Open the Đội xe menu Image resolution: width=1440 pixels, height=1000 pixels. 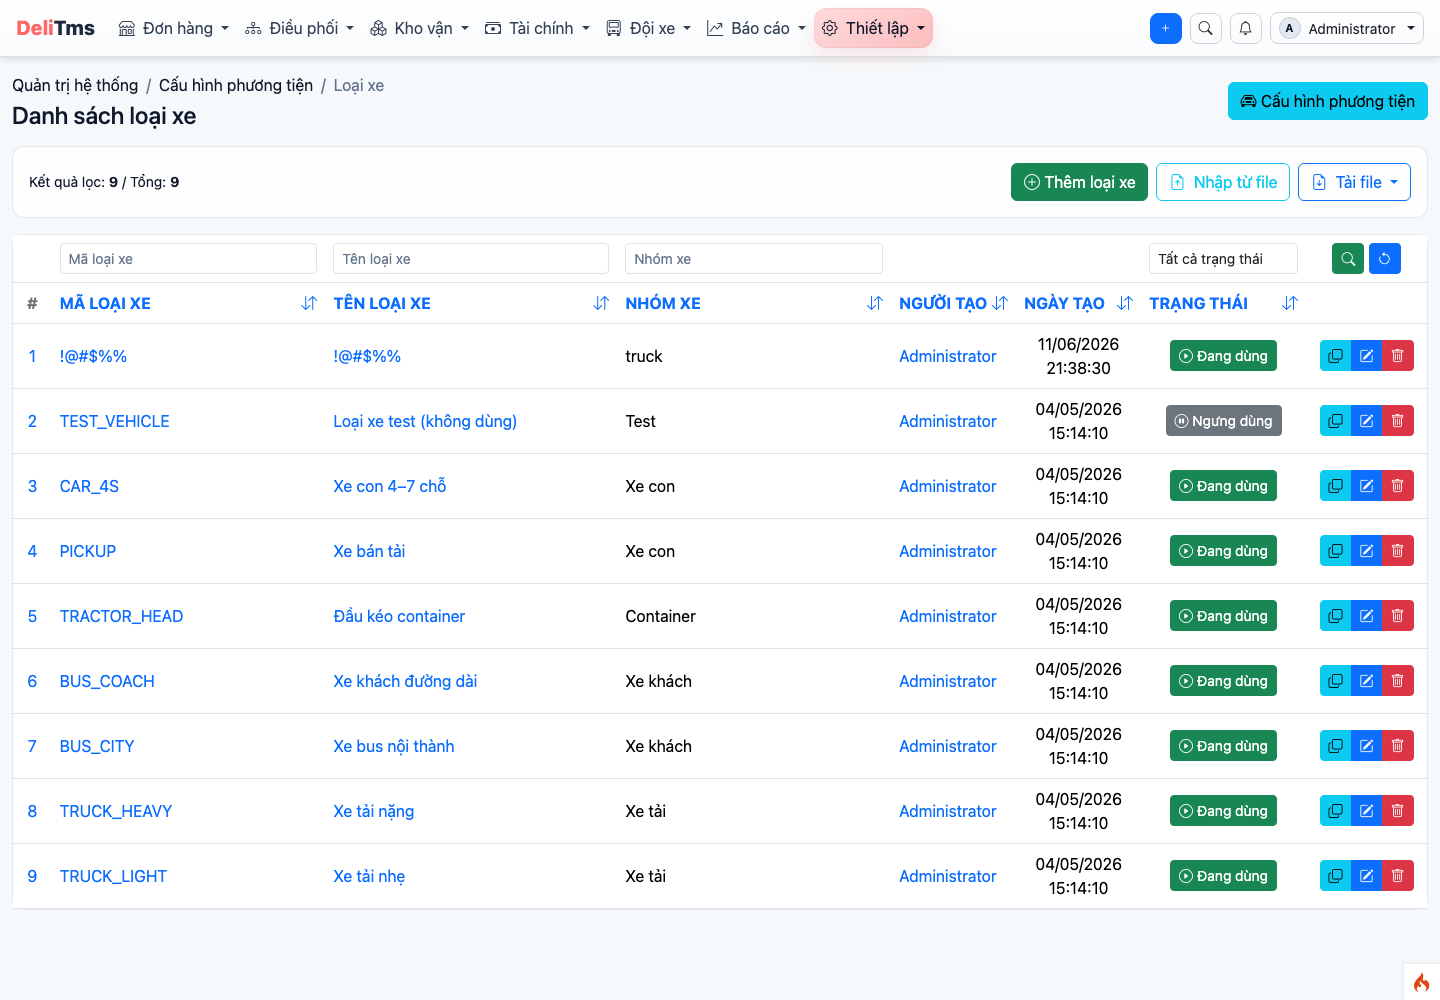[649, 28]
